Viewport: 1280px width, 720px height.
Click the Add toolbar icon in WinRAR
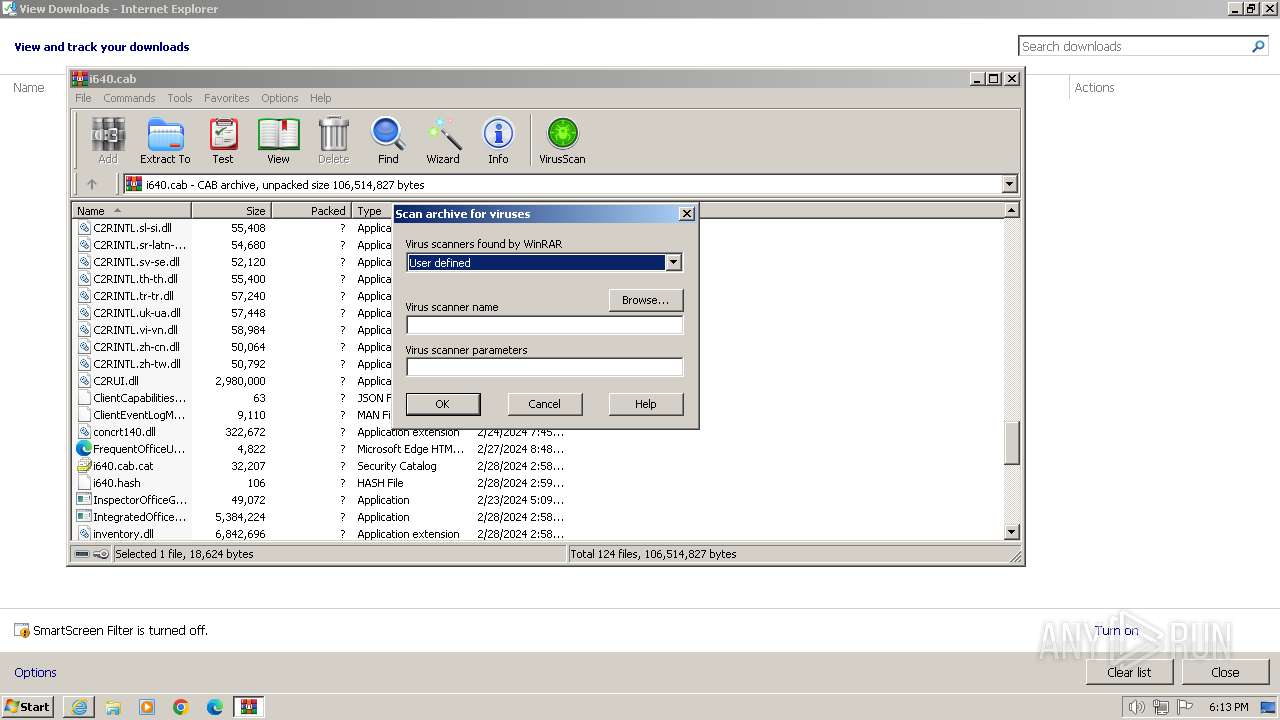(108, 140)
